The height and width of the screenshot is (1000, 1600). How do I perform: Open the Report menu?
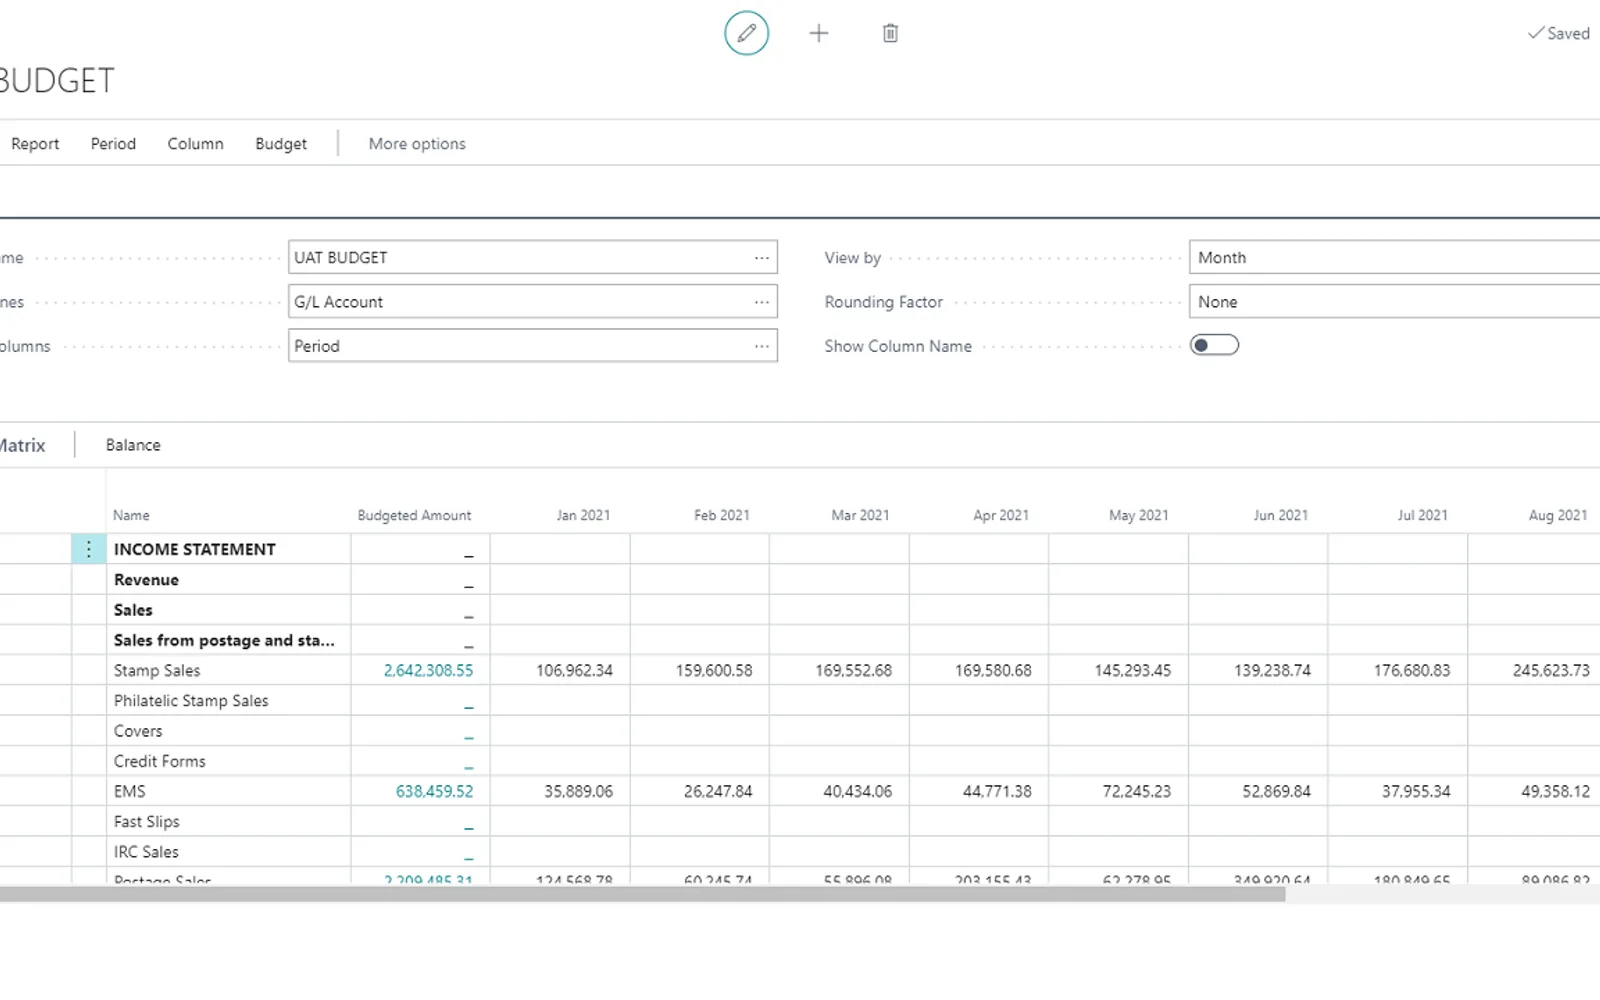(35, 143)
